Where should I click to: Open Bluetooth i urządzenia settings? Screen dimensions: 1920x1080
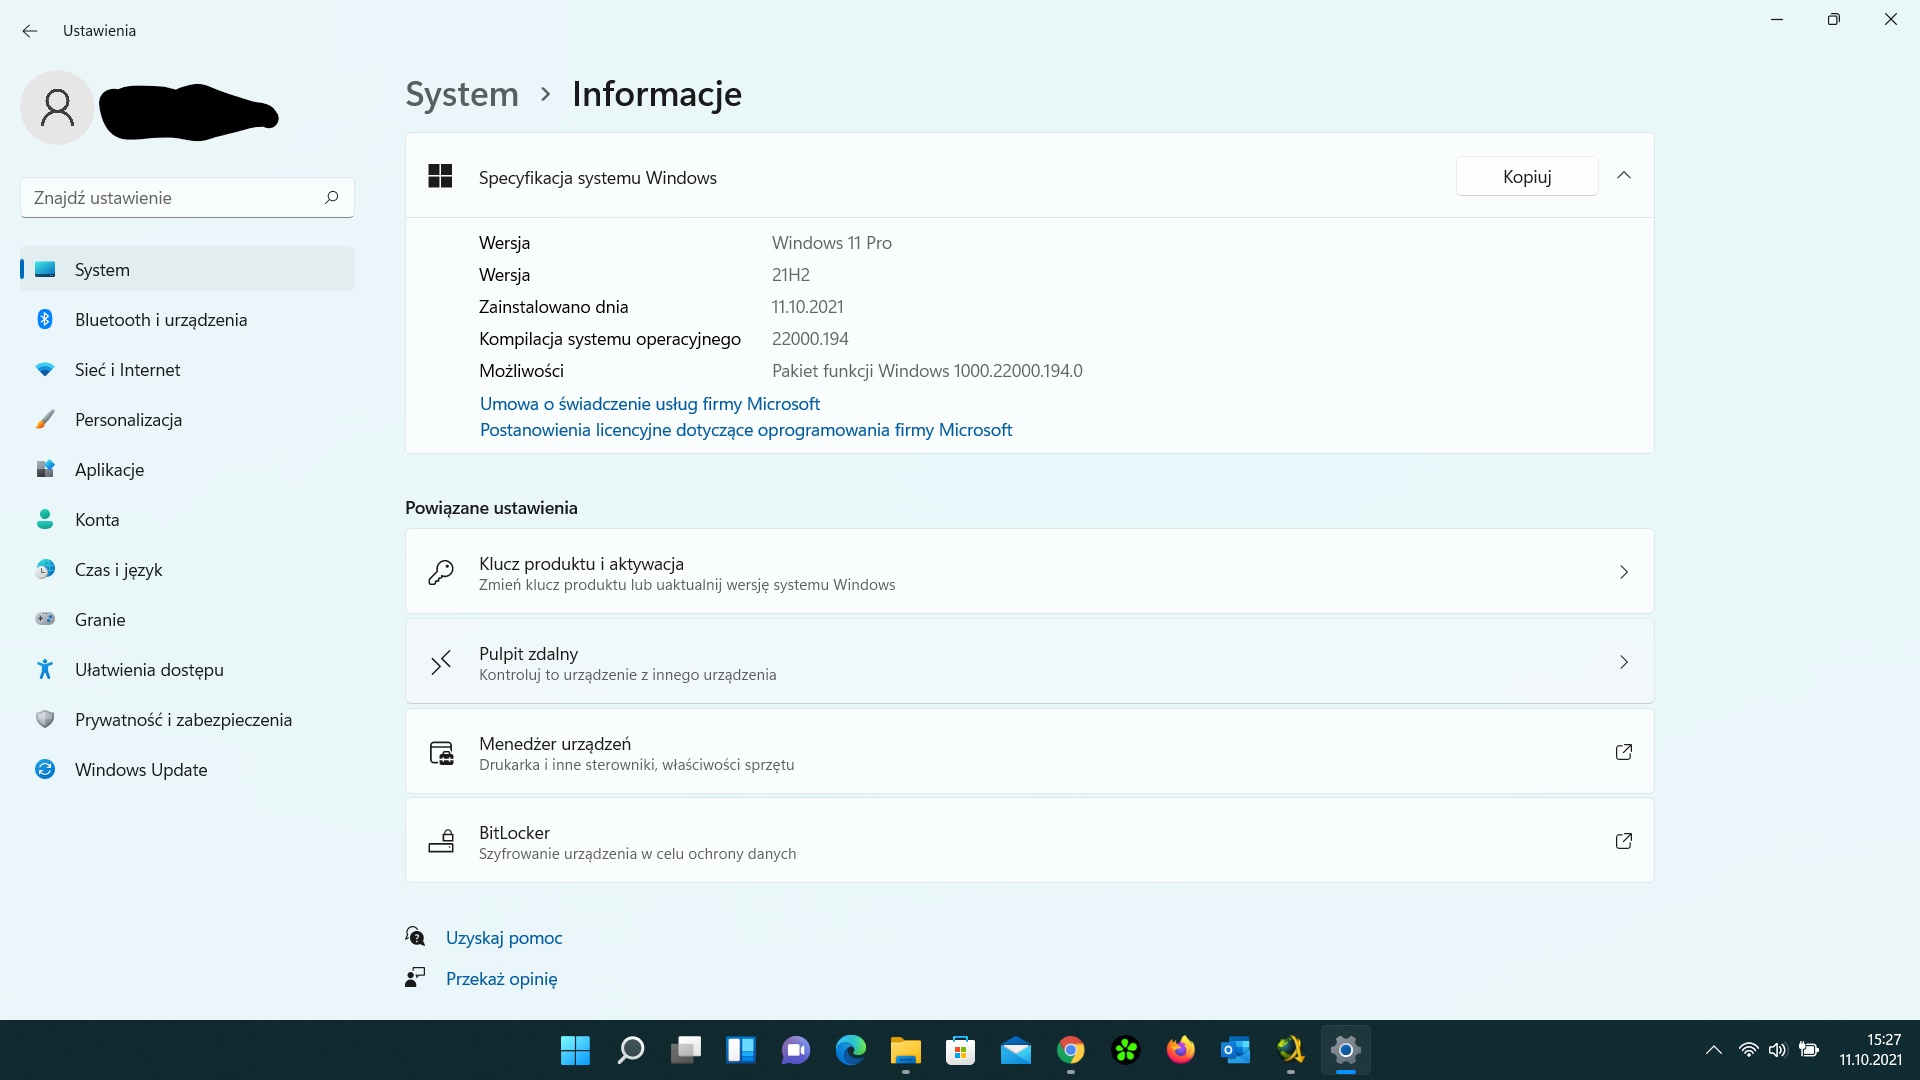point(187,319)
